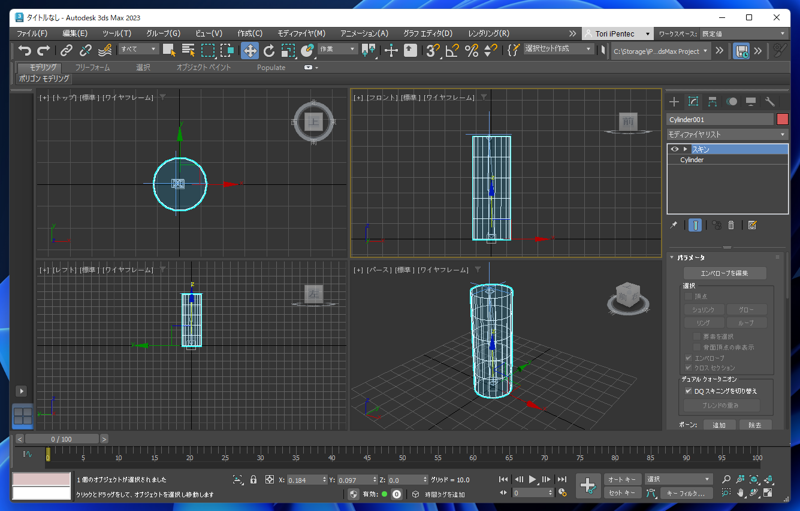The height and width of the screenshot is (511, 800).
Task: Open the Tori iPentec account dropdown
Action: pos(617,34)
